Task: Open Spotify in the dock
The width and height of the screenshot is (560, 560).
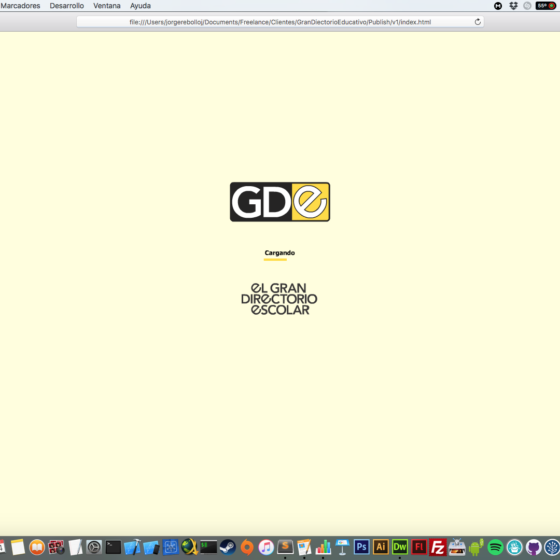Action: point(495,547)
